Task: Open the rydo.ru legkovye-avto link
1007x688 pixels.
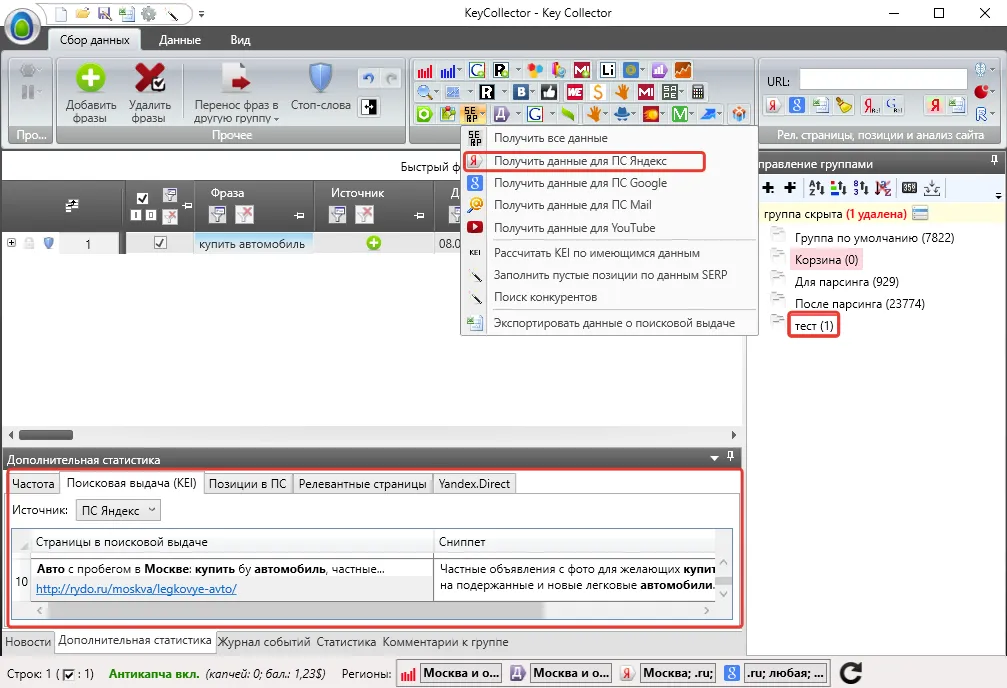Action: click(x=136, y=588)
